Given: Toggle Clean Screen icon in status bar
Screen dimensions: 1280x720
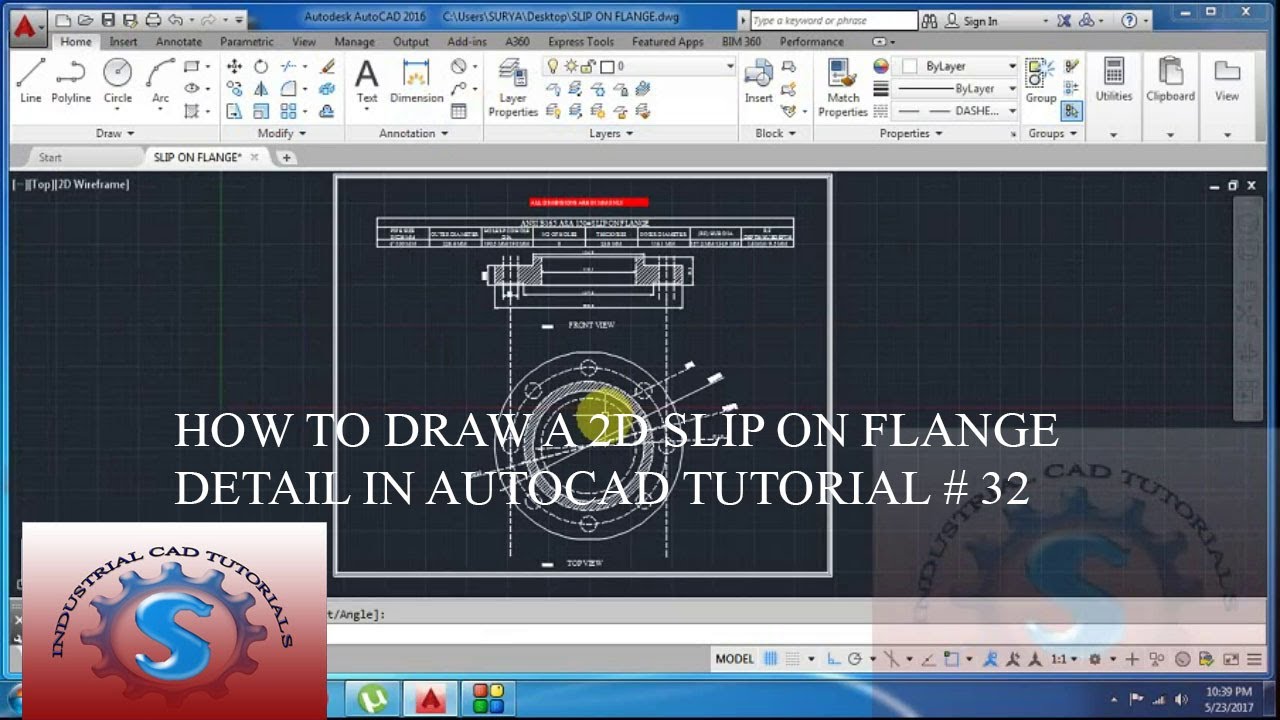Looking at the screenshot, I should (x=1230, y=659).
